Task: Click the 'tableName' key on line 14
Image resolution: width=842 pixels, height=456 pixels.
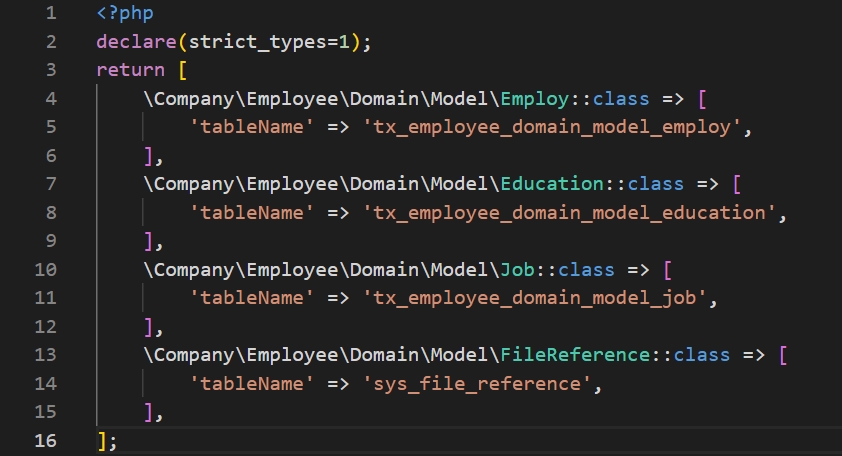Action: point(253,384)
